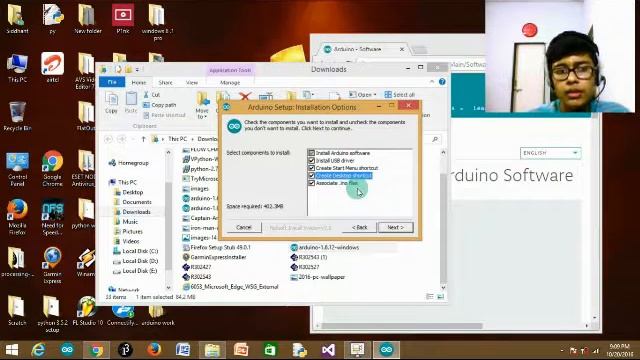Open Music in navigation pane
The height and width of the screenshot is (360, 640).
[x=126, y=222]
